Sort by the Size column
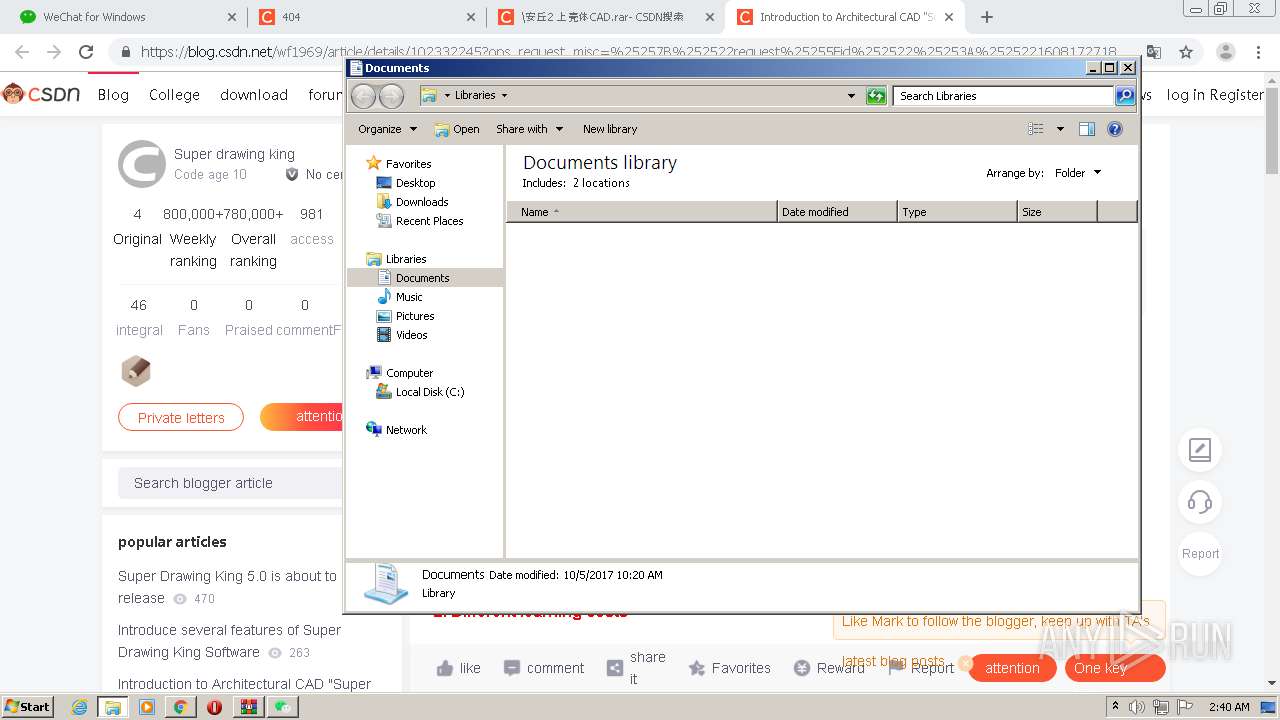This screenshot has height=720, width=1280. pyautogui.click(x=1057, y=212)
